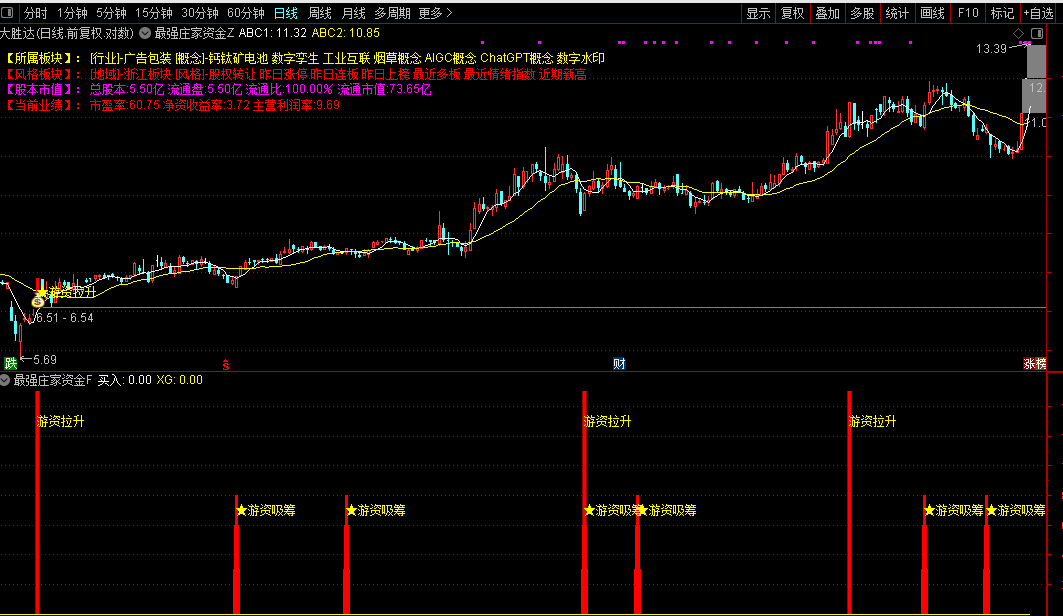Click the red S marker on timeline
The image size is (1063, 616).
(226, 365)
